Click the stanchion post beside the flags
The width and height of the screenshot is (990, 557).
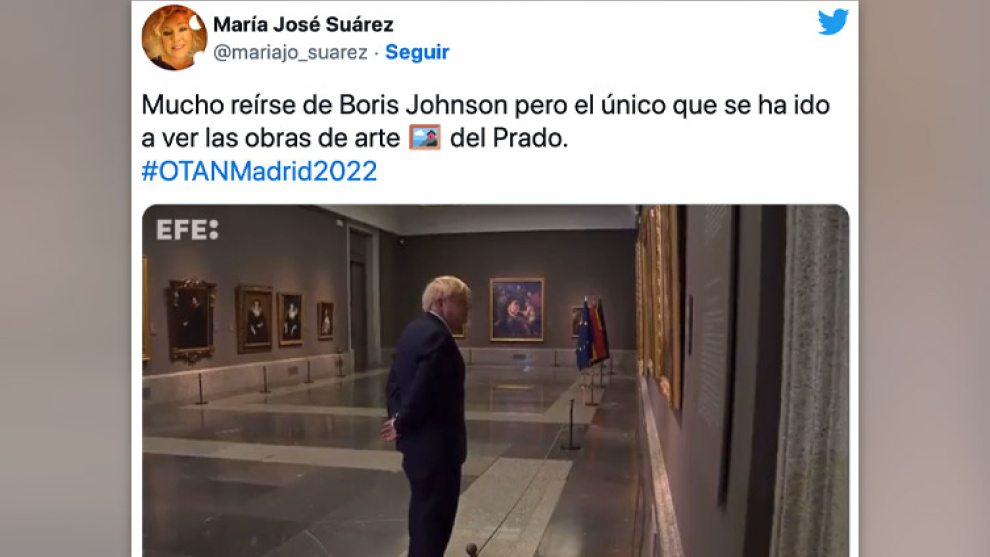pyautogui.click(x=571, y=424)
